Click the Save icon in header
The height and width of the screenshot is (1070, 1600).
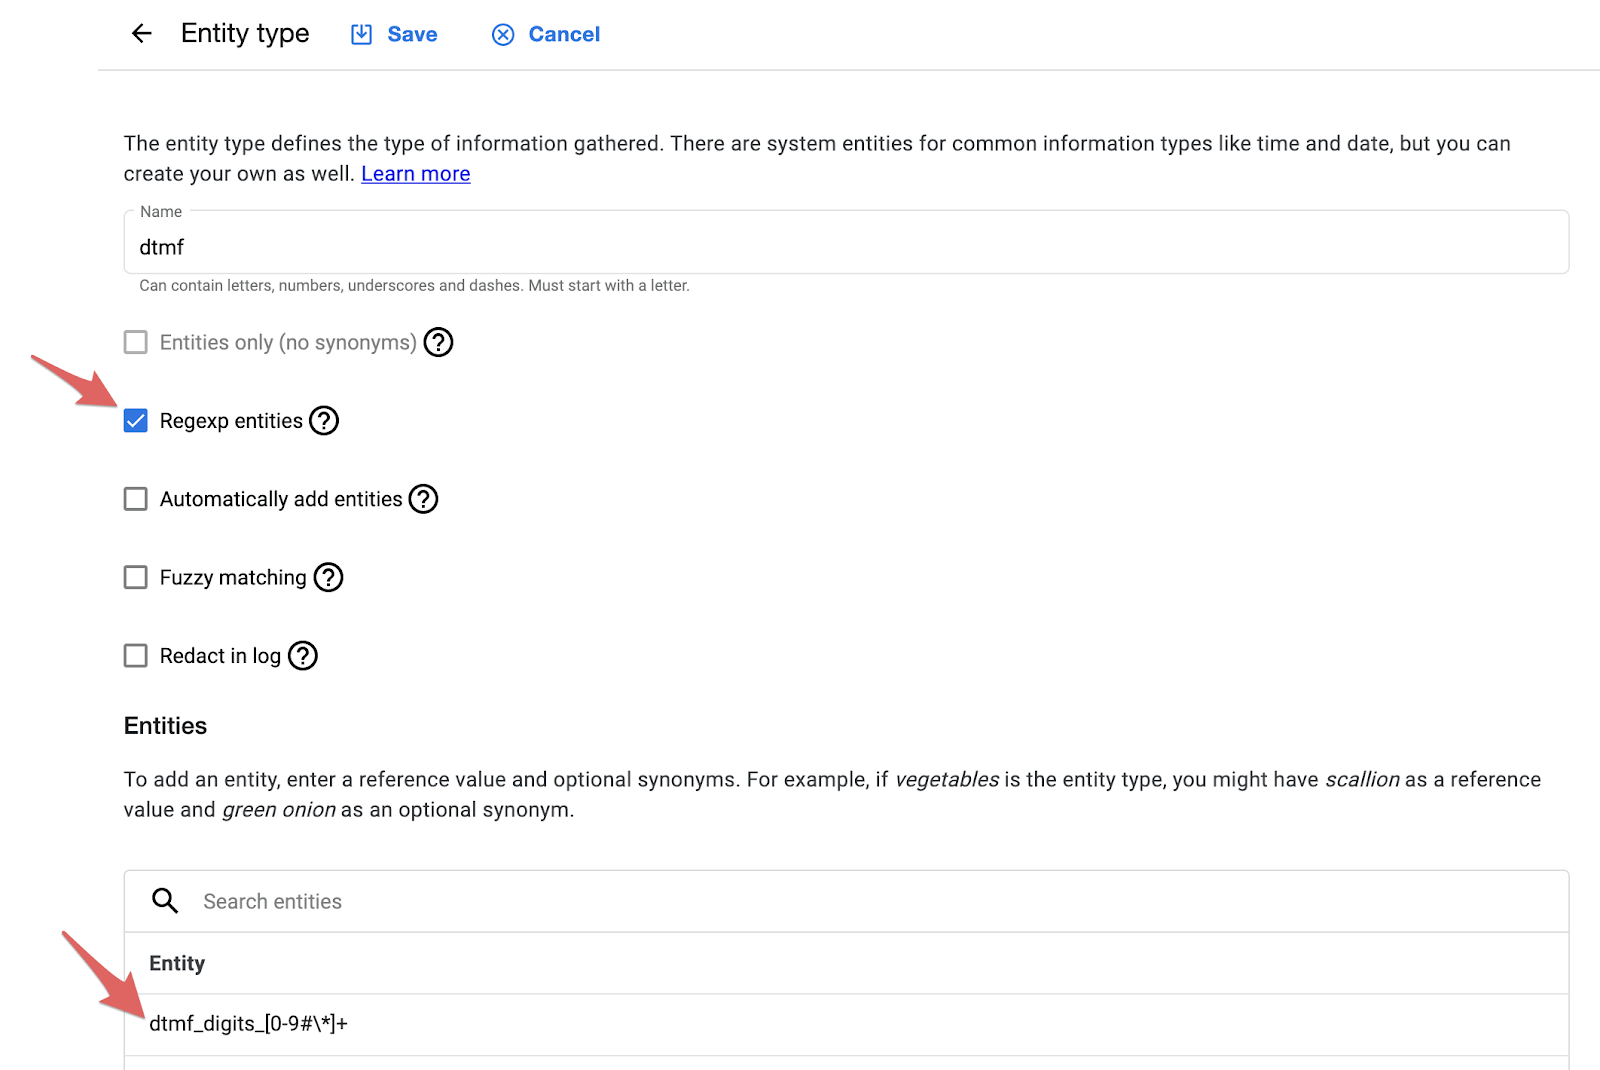[x=361, y=35]
